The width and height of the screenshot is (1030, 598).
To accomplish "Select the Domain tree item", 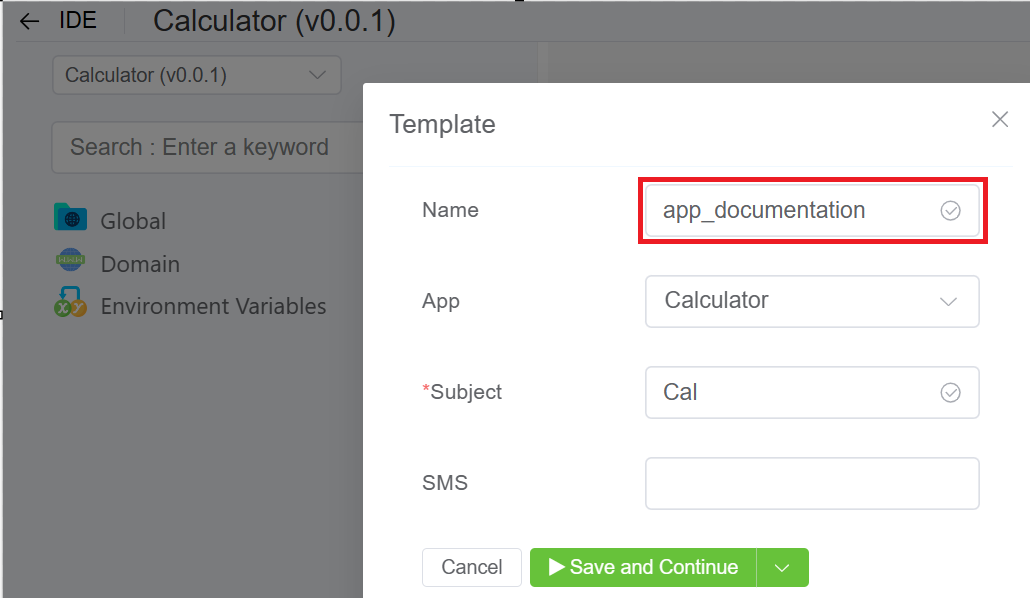I will click(140, 264).
